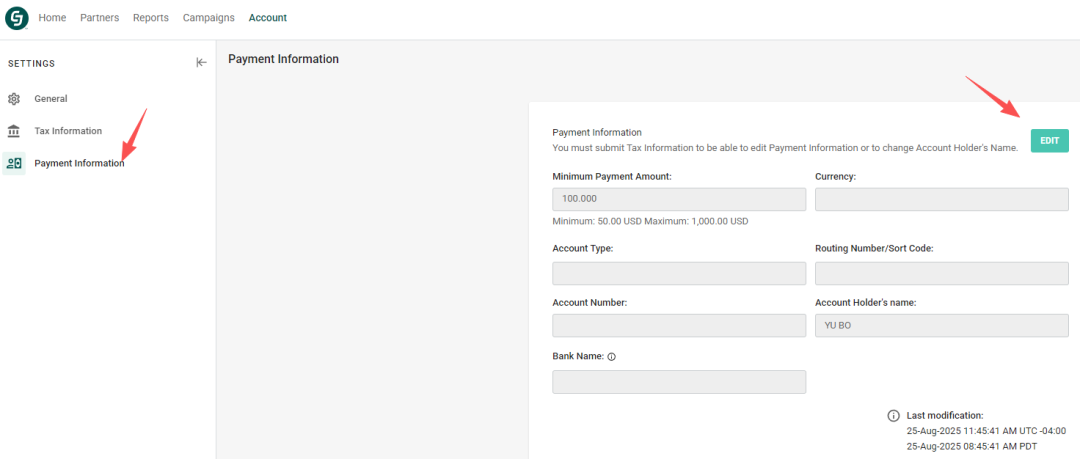
Task: Open the Partners menu
Action: 99,18
